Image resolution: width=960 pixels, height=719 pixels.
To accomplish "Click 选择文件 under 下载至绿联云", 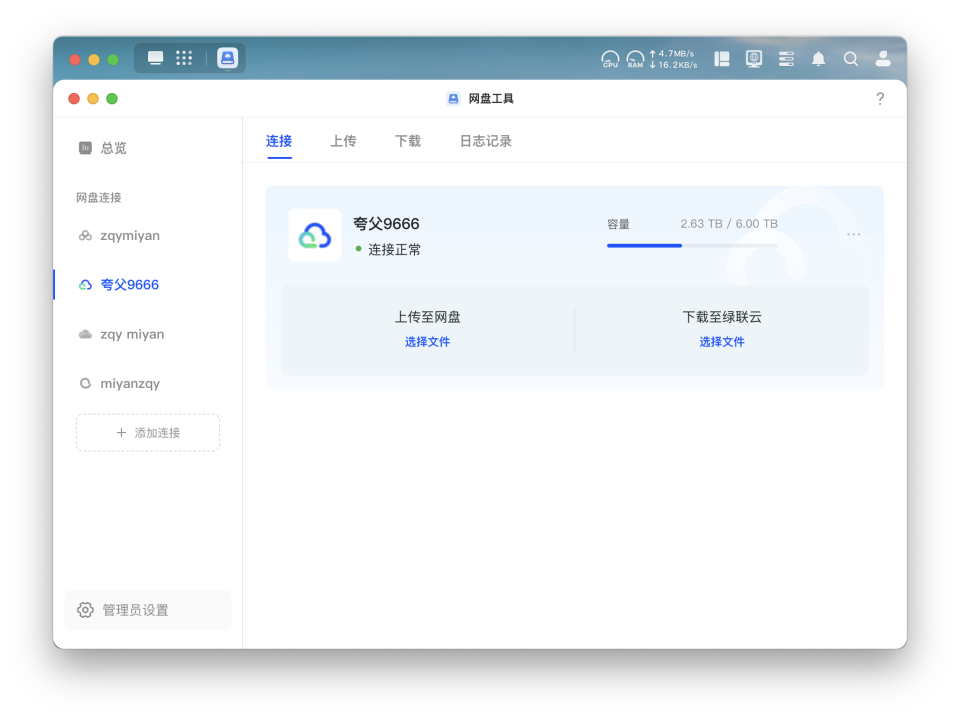I will (x=722, y=342).
